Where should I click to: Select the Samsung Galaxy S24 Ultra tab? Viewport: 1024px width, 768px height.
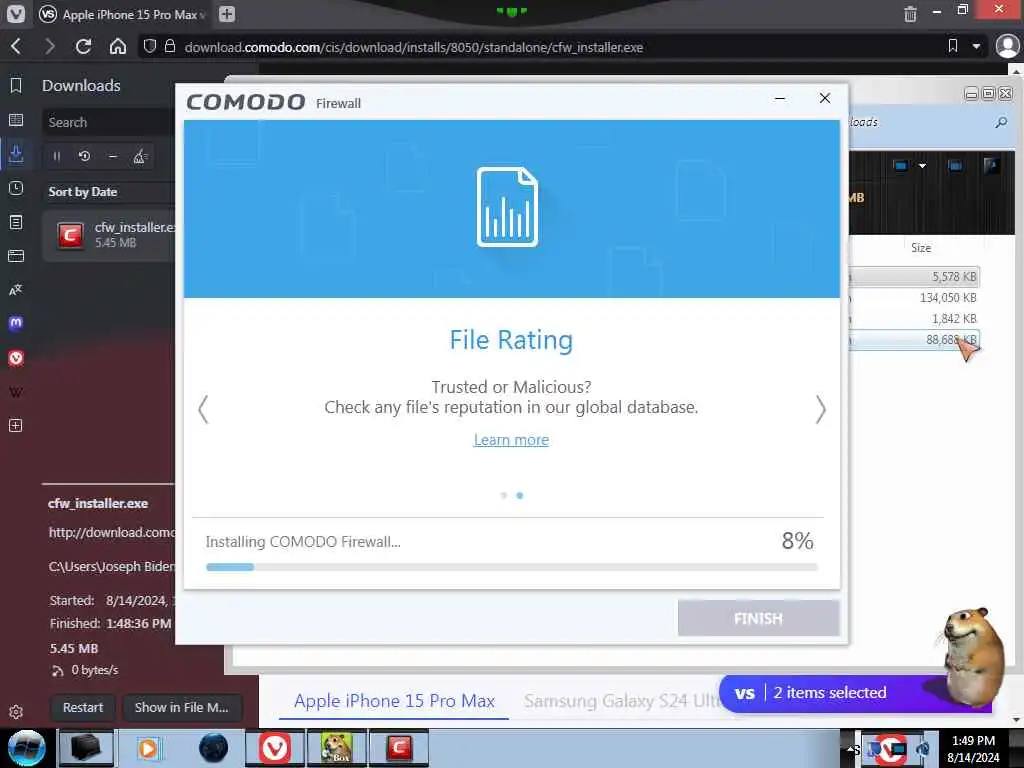coord(622,701)
